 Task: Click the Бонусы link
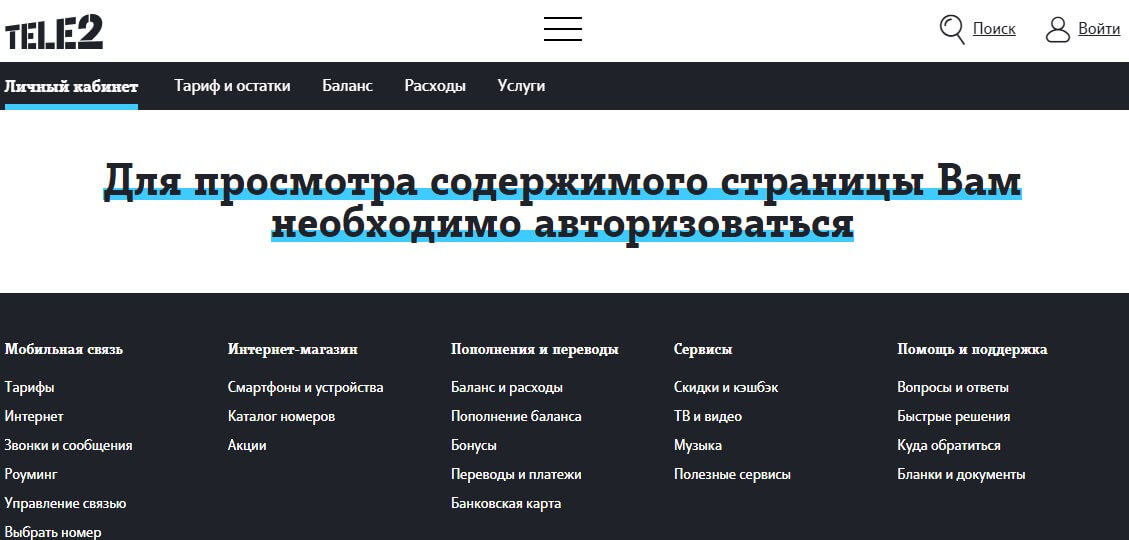pos(474,445)
